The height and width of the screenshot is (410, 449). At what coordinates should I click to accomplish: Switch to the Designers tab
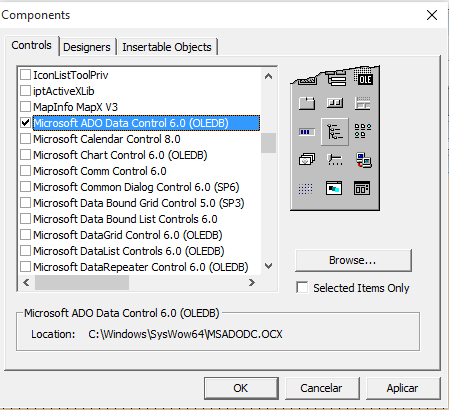(x=87, y=47)
